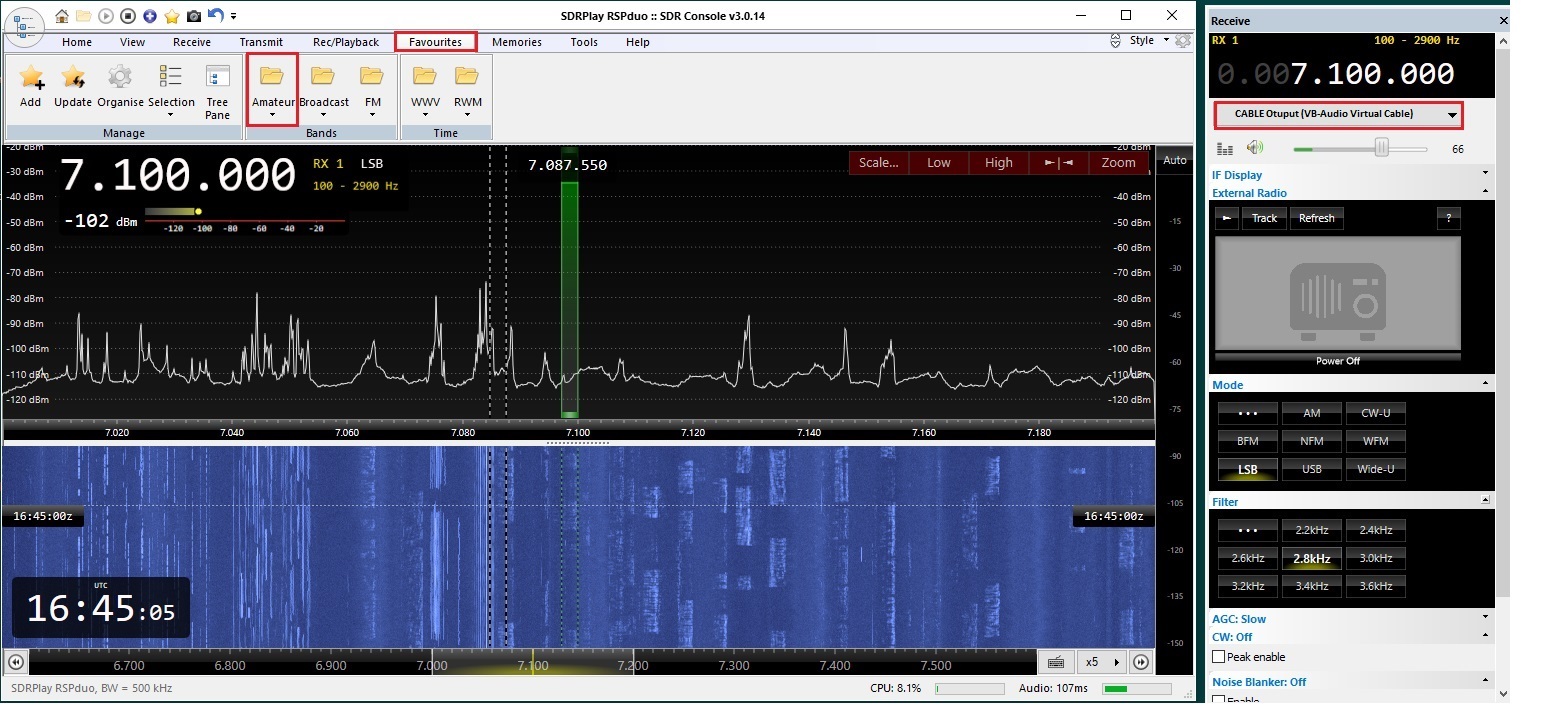1542x728 pixels.
Task: Select the 3.0kHz filter
Action: [1375, 558]
